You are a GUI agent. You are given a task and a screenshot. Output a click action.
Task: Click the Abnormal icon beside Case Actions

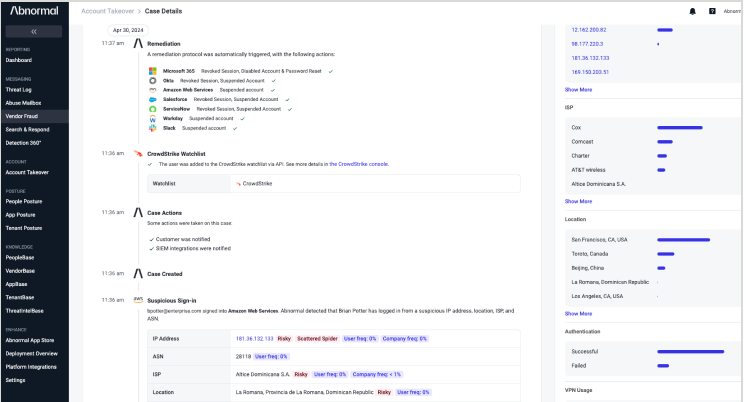tap(138, 213)
